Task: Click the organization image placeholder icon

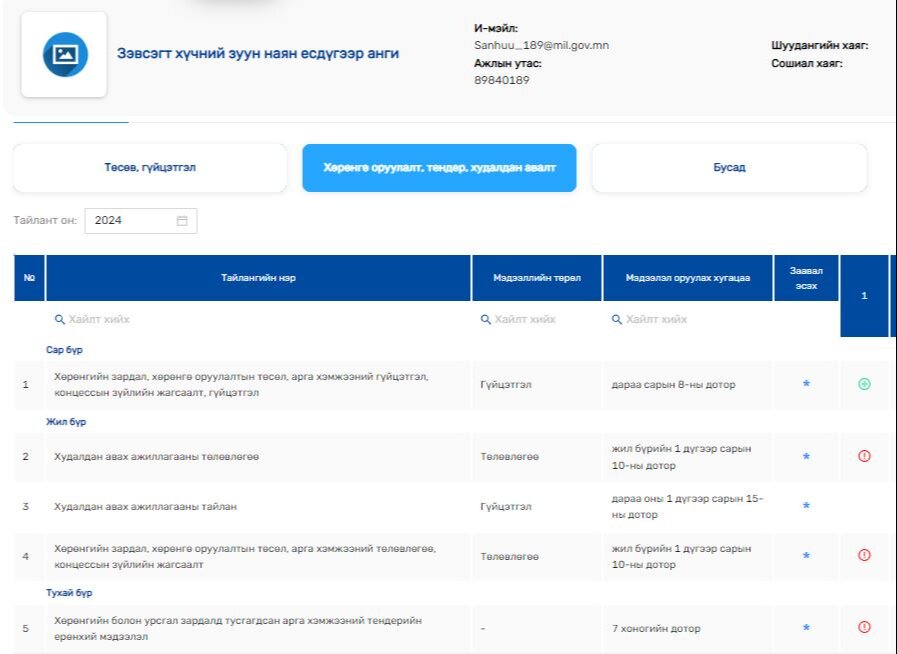Action: (65, 54)
